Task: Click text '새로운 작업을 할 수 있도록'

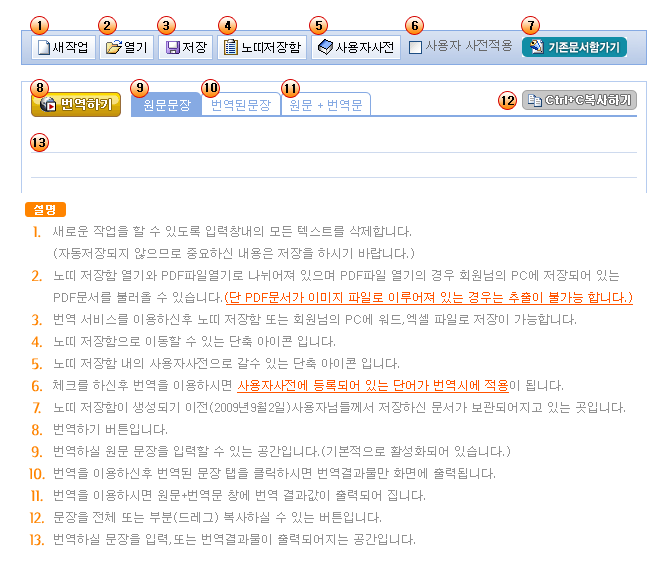Action: click(x=127, y=231)
